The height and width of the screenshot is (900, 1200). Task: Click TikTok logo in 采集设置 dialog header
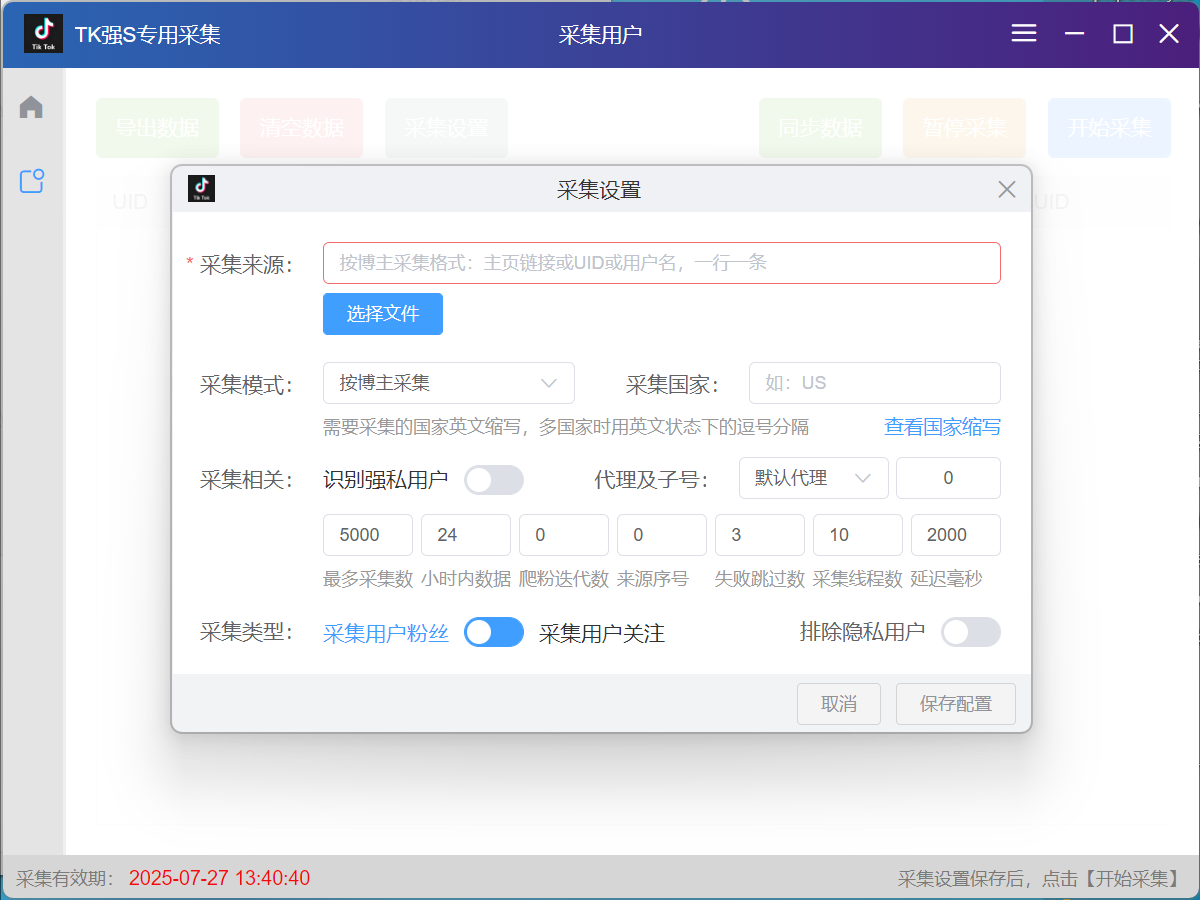click(x=202, y=189)
